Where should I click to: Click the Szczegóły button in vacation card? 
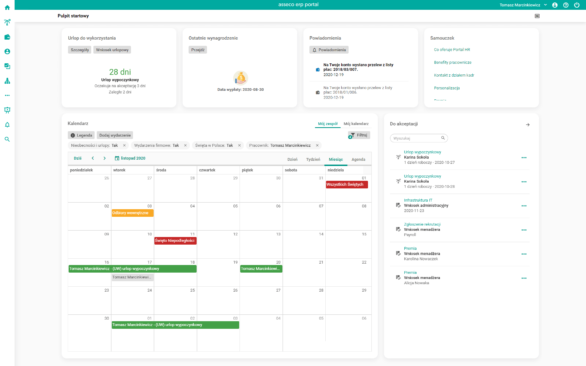[80, 50]
